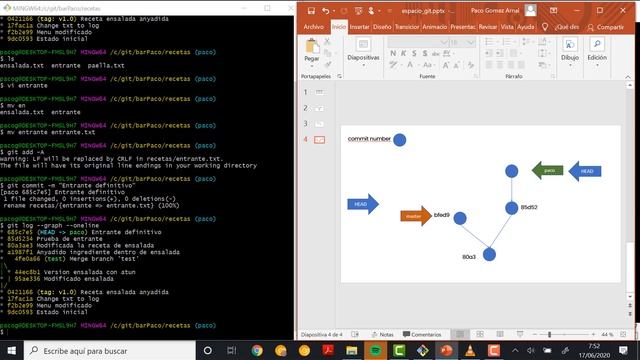Viewport: 640px width, 360px height.
Task: Click the Paco Gomez Arnal account avatar
Action: [x=530, y=10]
